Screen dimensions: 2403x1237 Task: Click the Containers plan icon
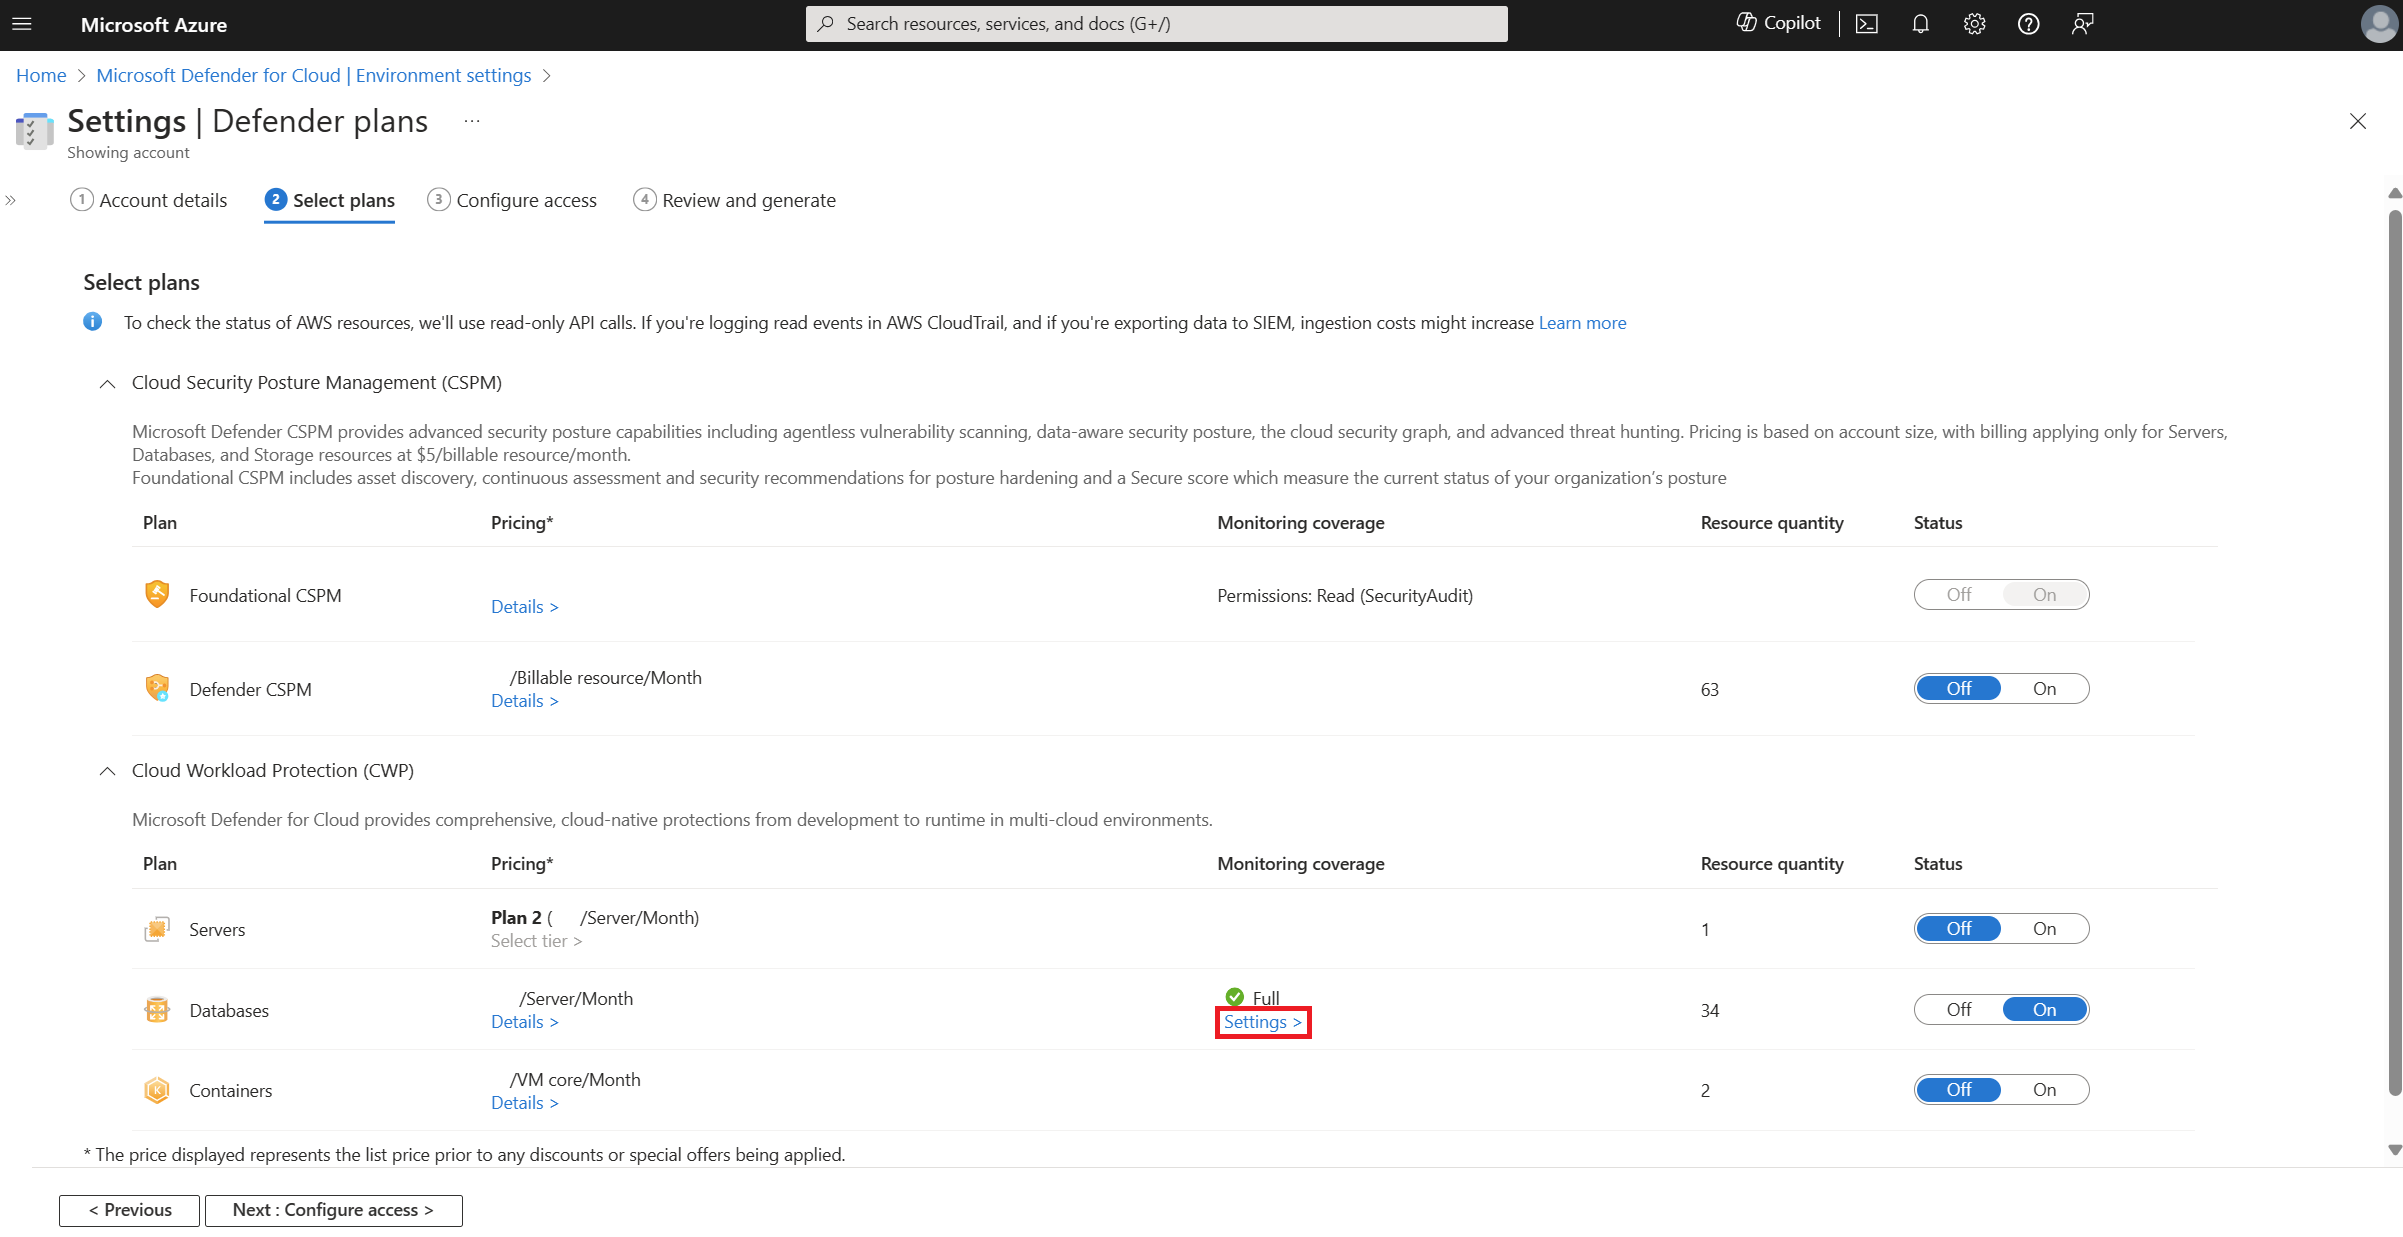157,1090
